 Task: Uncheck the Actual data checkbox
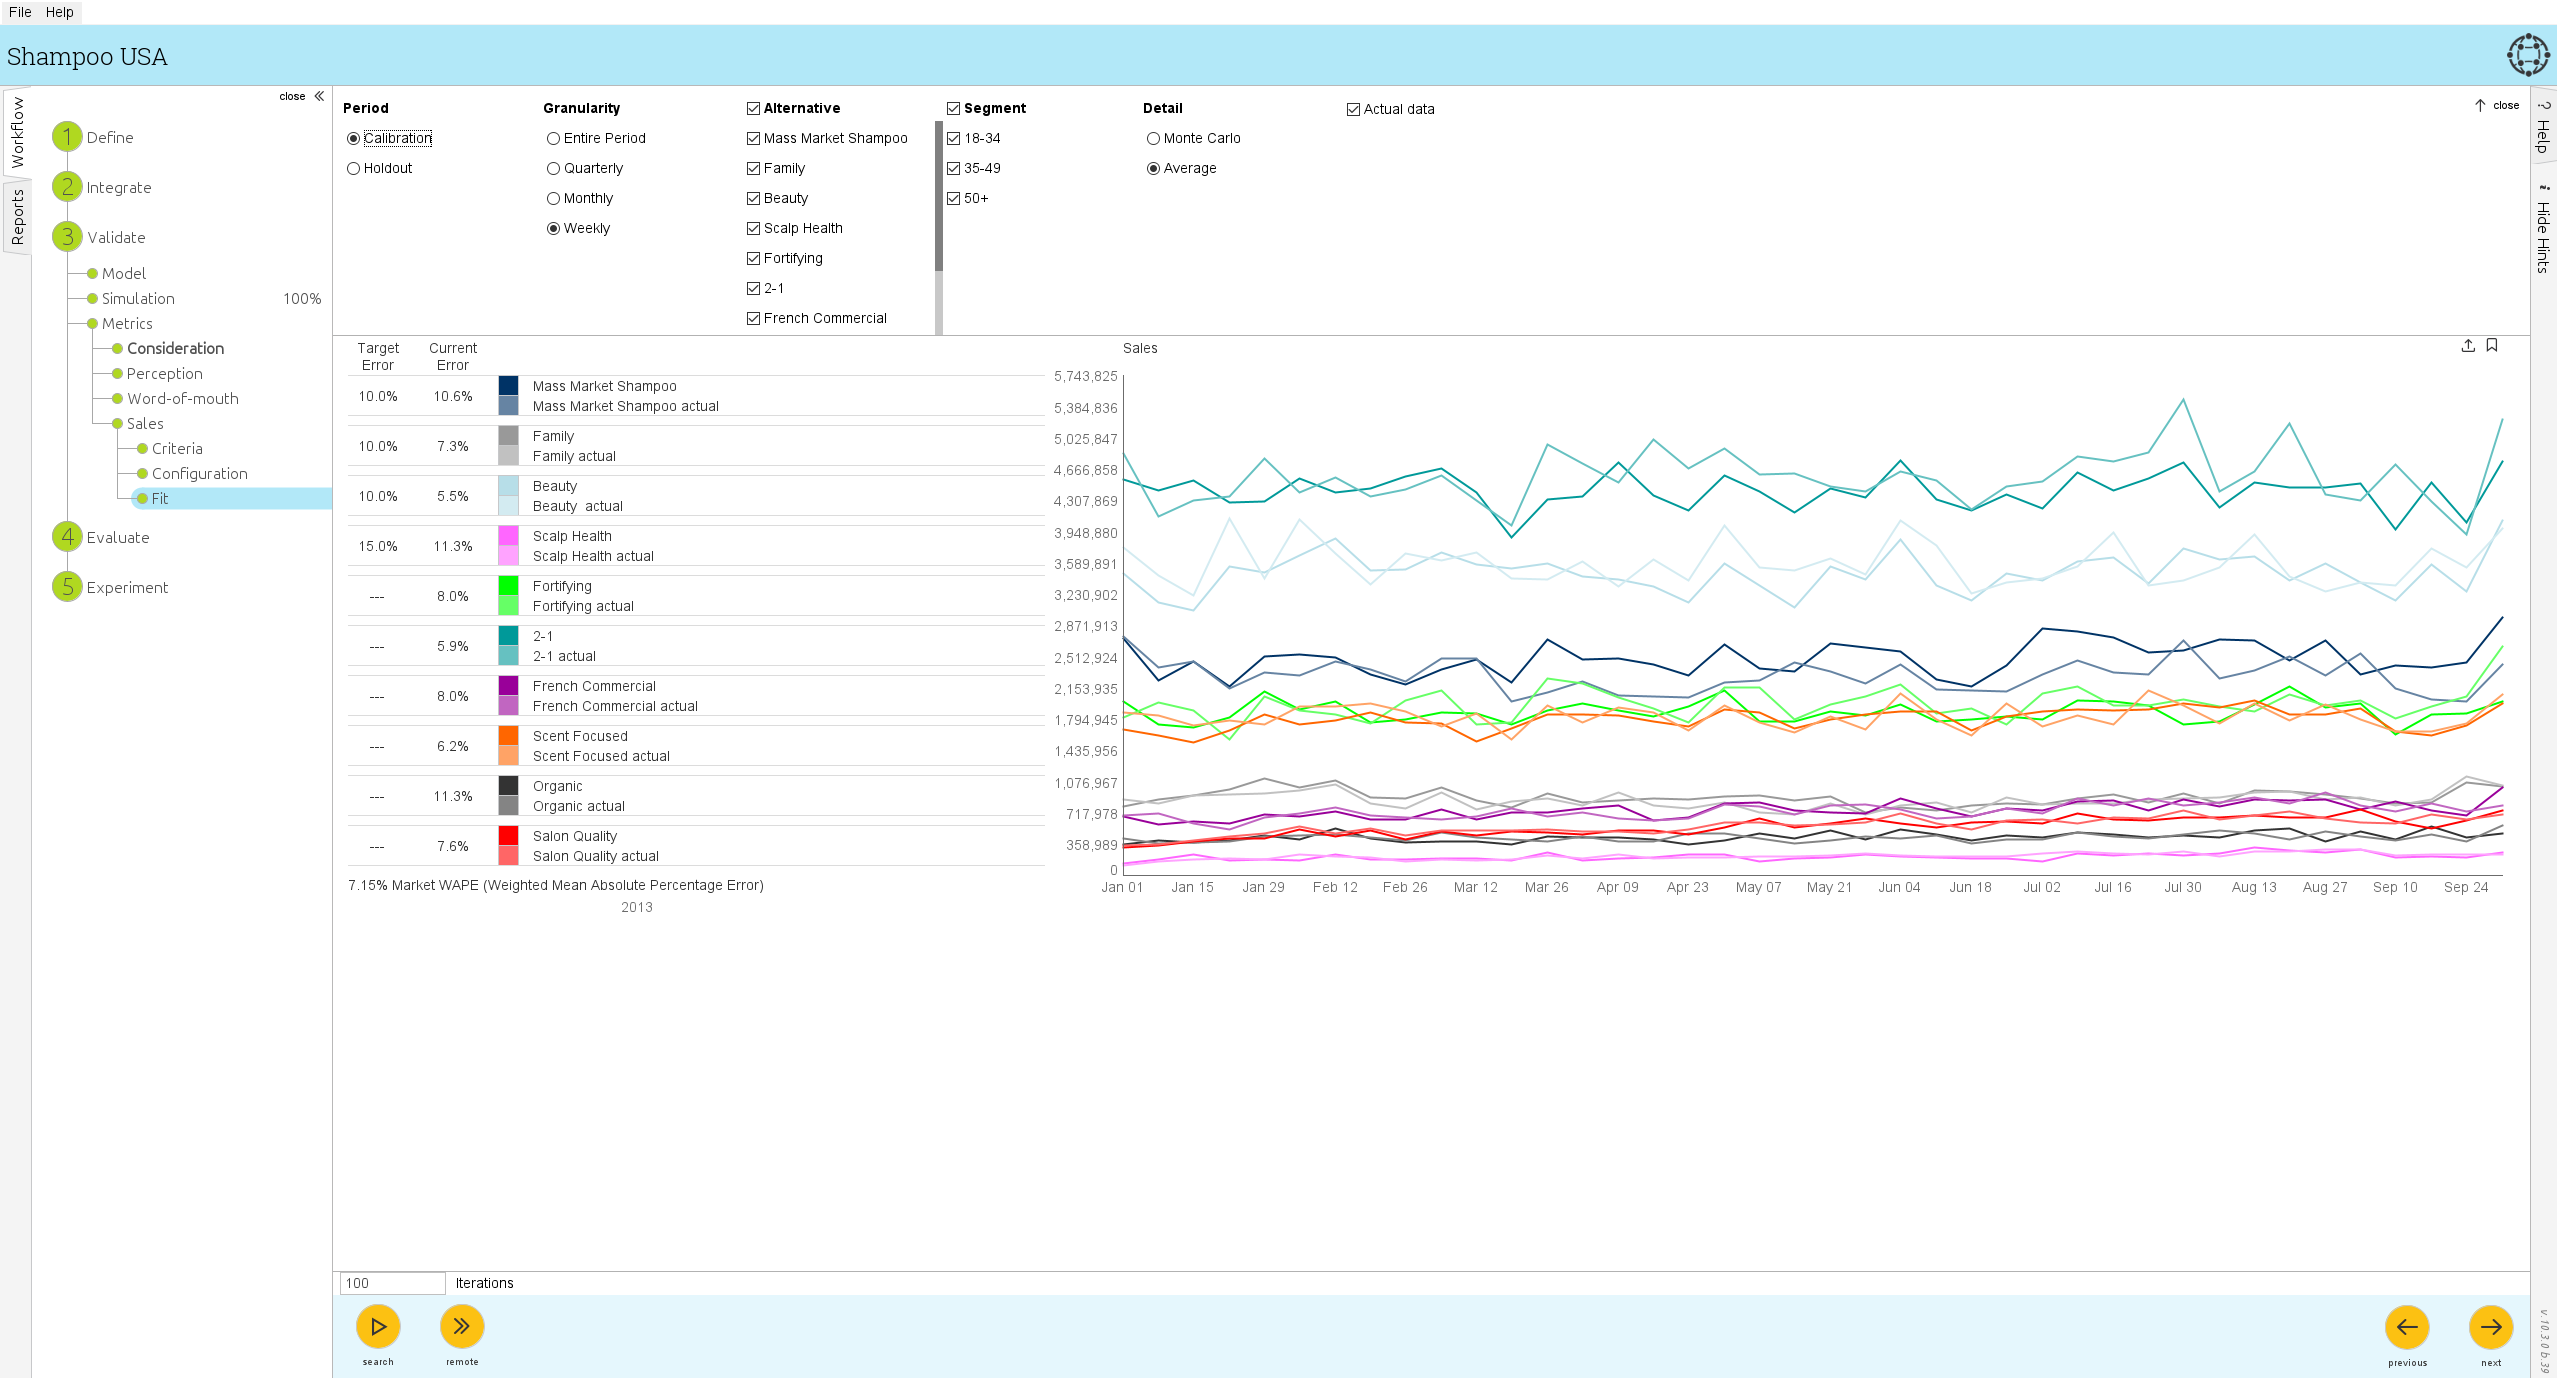1353,109
